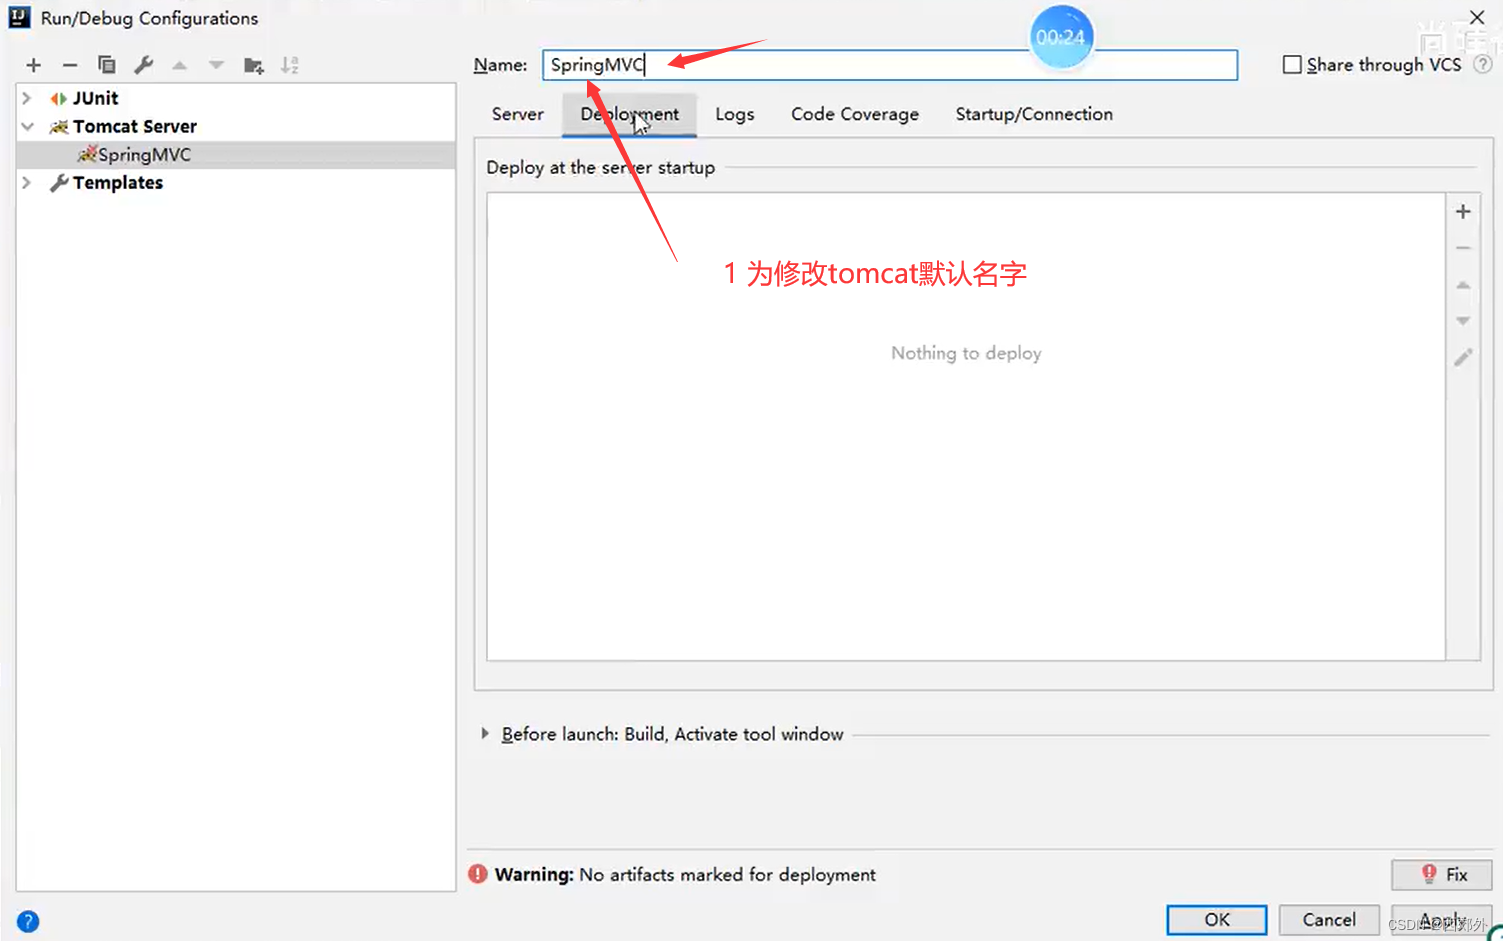This screenshot has width=1503, height=941.
Task: Remove configuration with minus icon
Action: 69,65
